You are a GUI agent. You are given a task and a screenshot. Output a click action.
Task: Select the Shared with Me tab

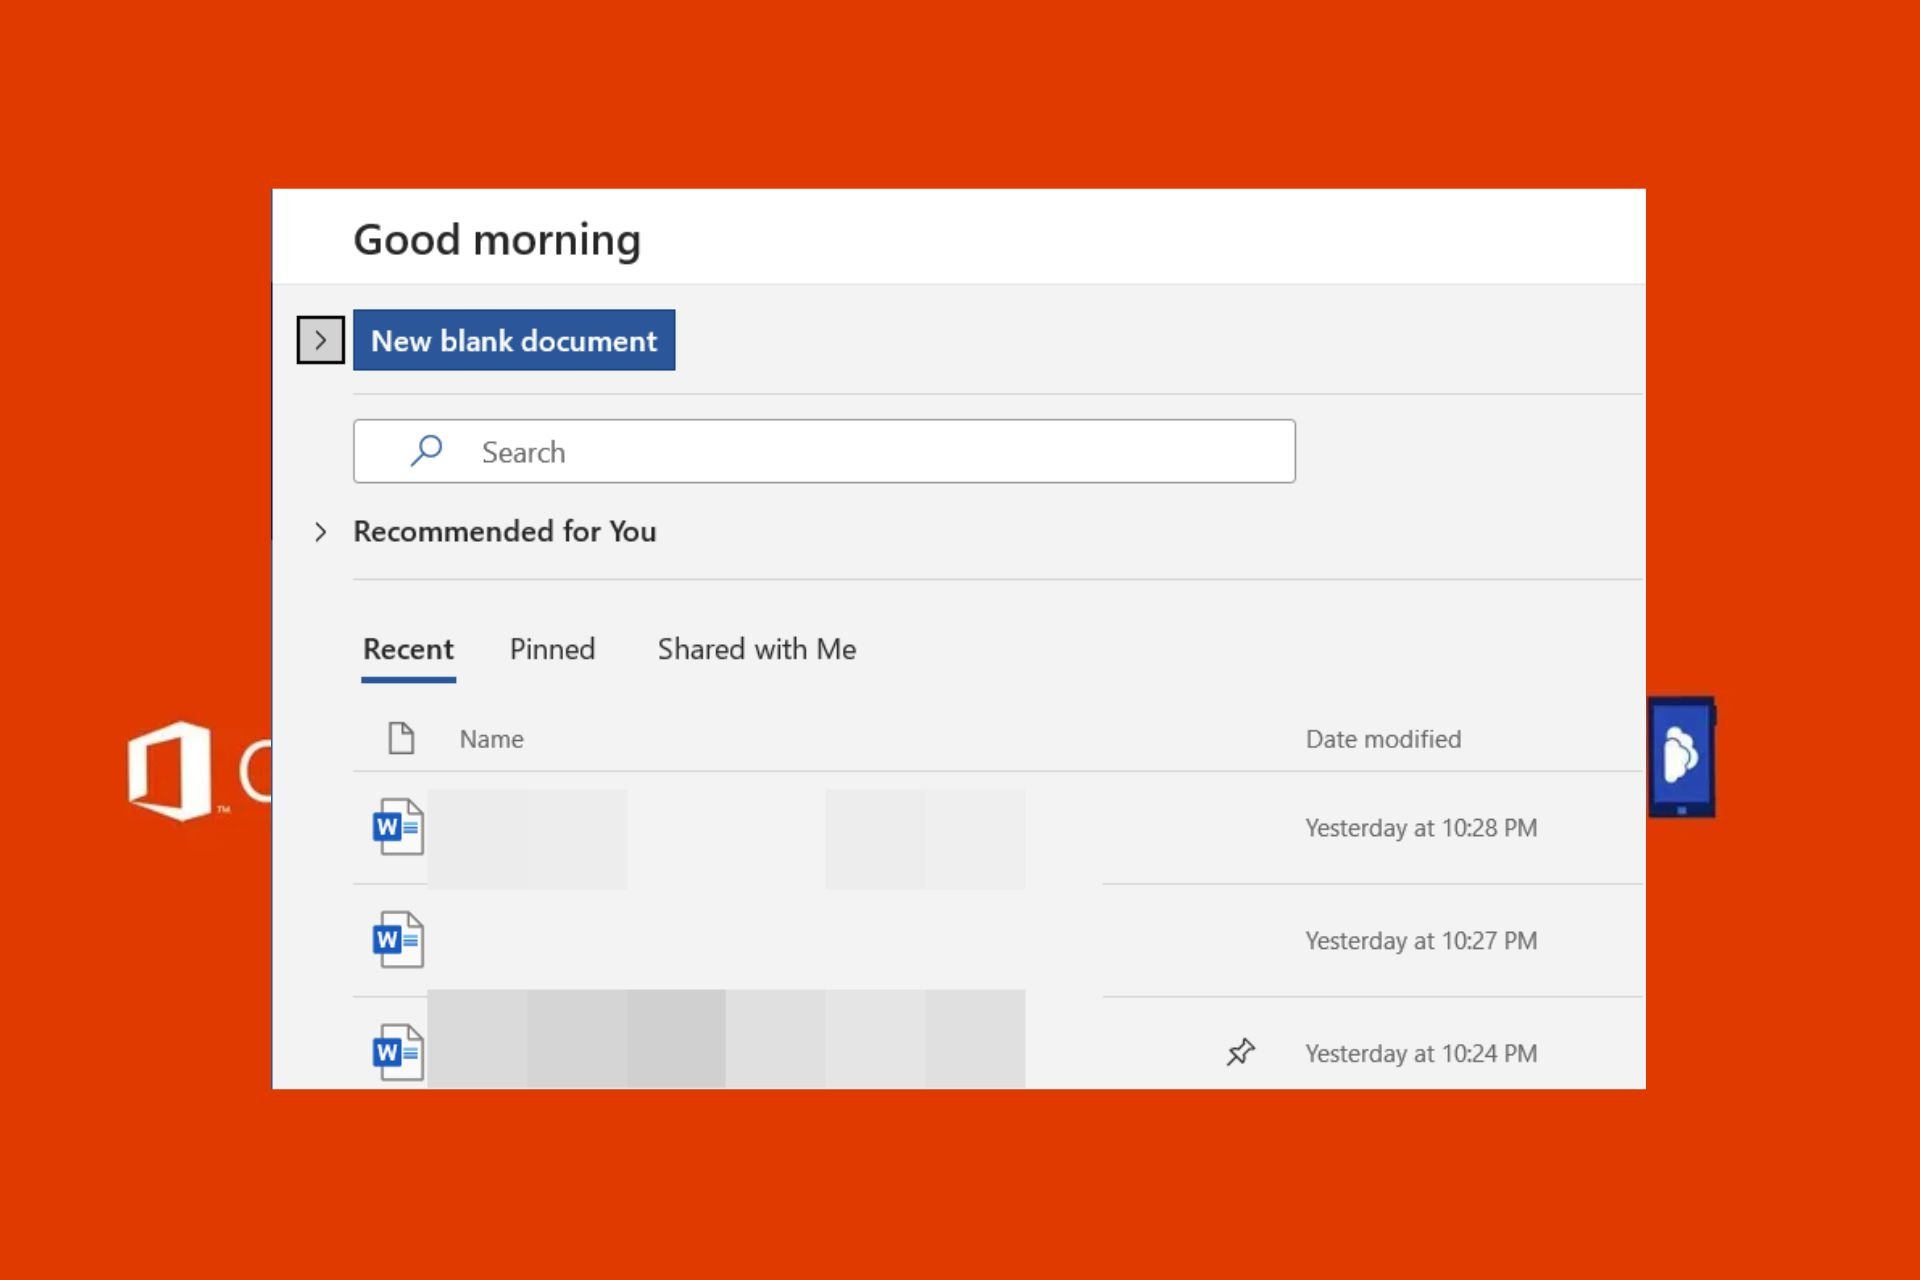point(756,649)
